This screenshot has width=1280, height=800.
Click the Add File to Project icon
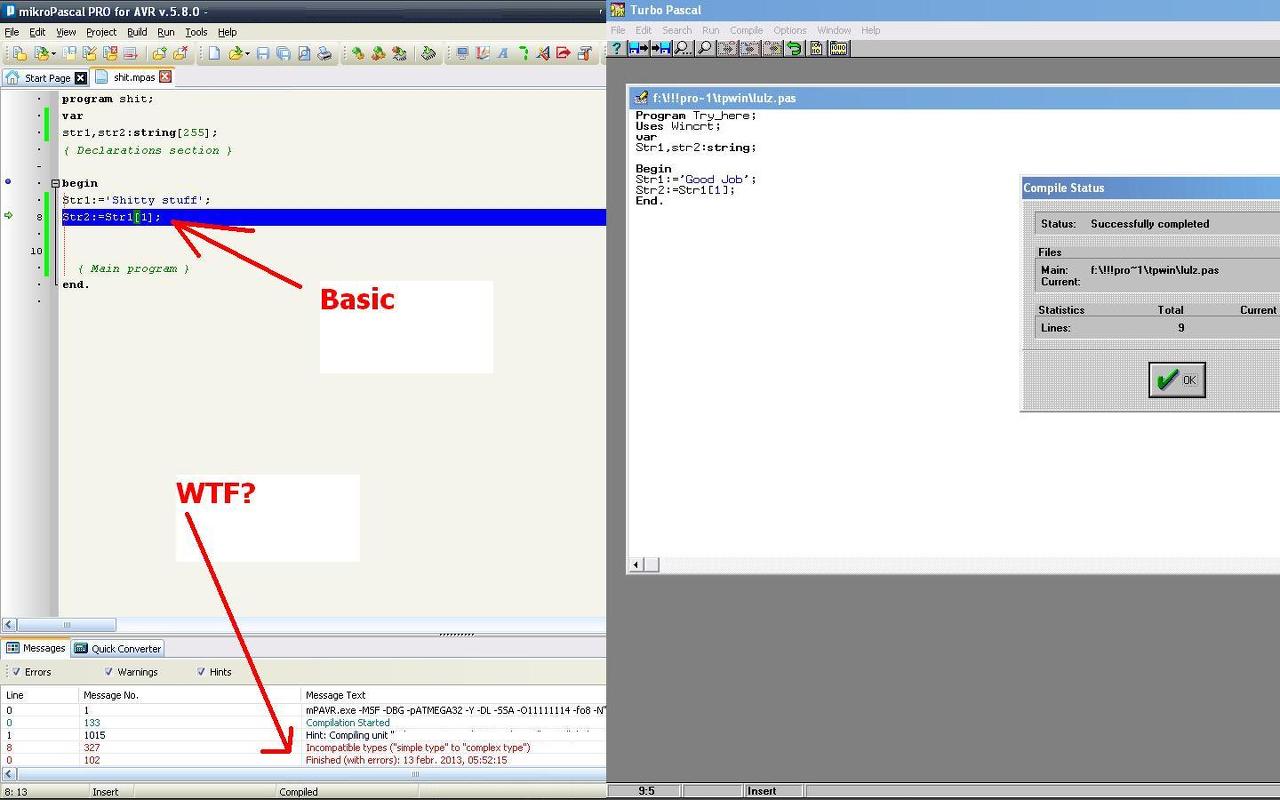click(x=159, y=54)
